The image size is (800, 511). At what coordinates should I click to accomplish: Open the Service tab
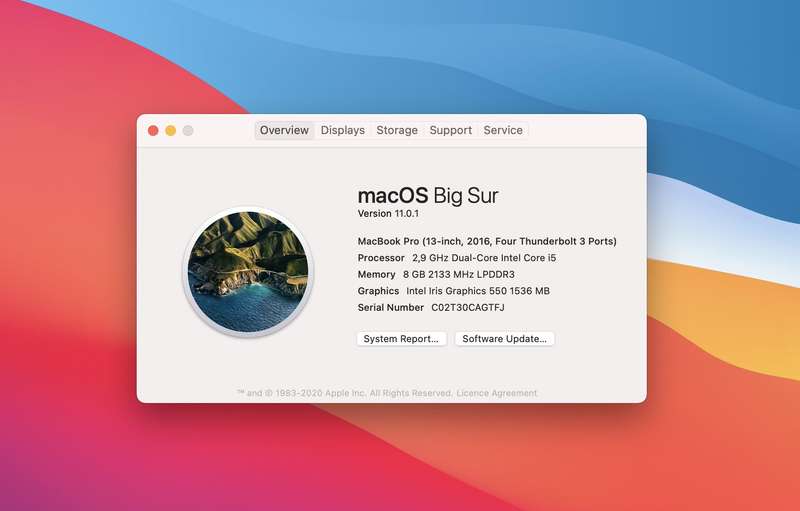(x=503, y=131)
